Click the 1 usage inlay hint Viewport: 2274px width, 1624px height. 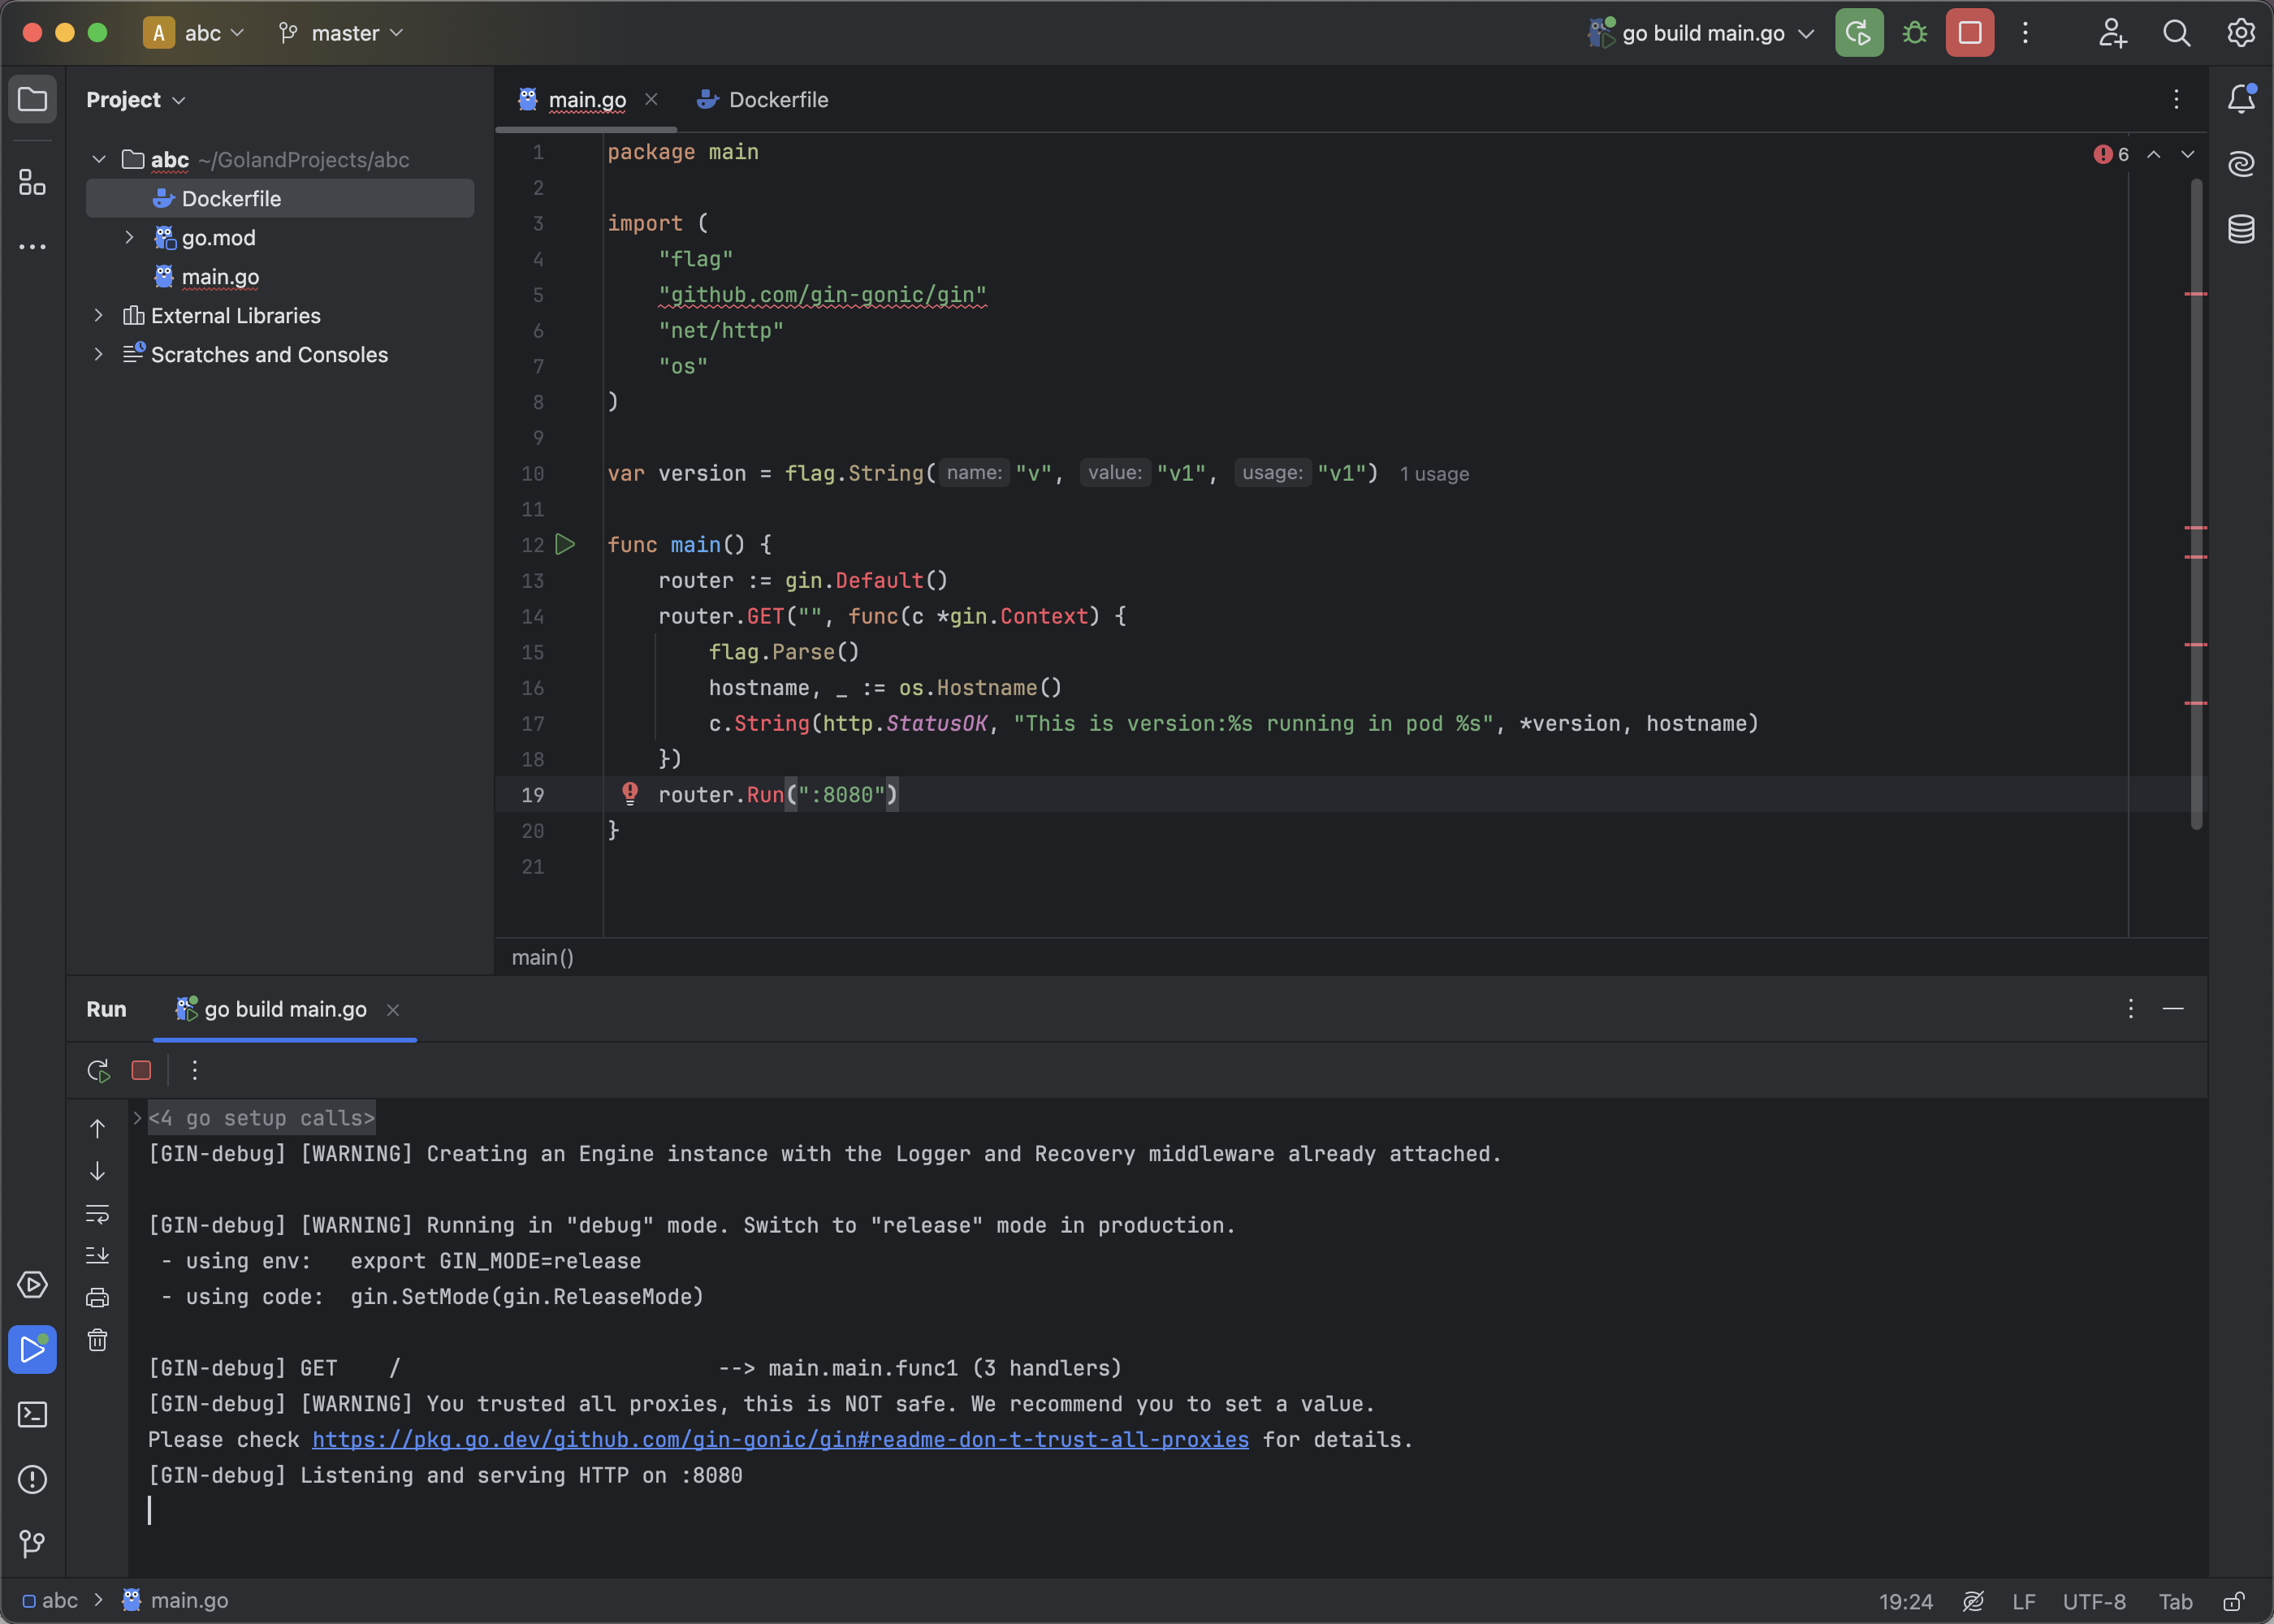(x=1434, y=474)
